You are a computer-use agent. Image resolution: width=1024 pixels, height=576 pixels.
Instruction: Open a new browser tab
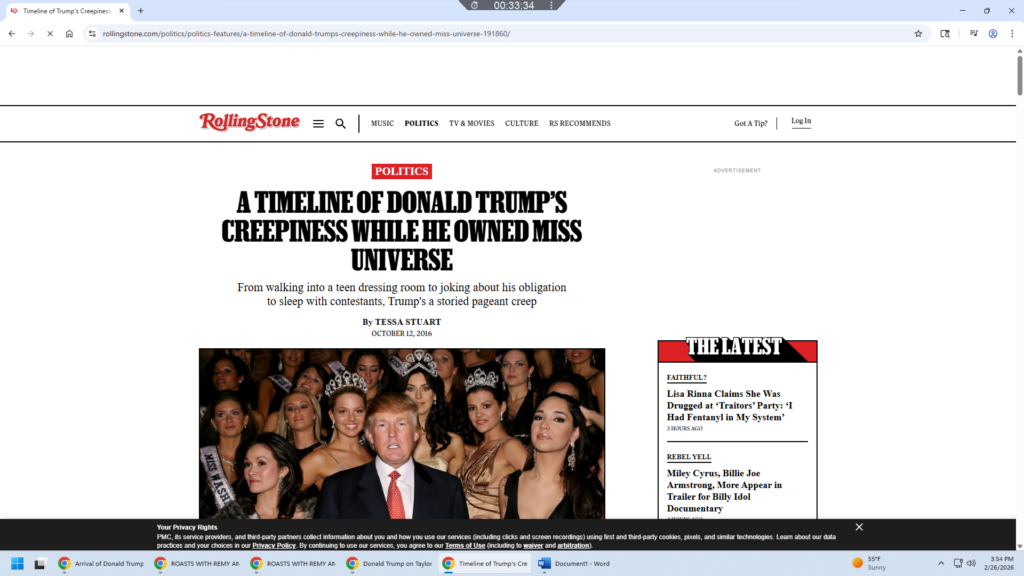tap(140, 11)
